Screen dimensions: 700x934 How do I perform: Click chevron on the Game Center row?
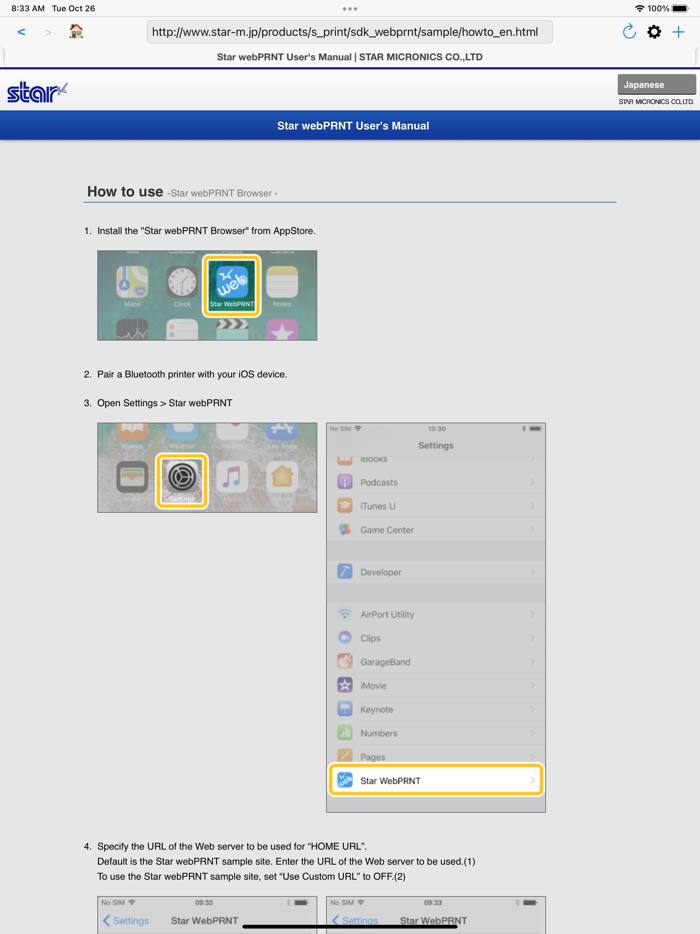533,530
